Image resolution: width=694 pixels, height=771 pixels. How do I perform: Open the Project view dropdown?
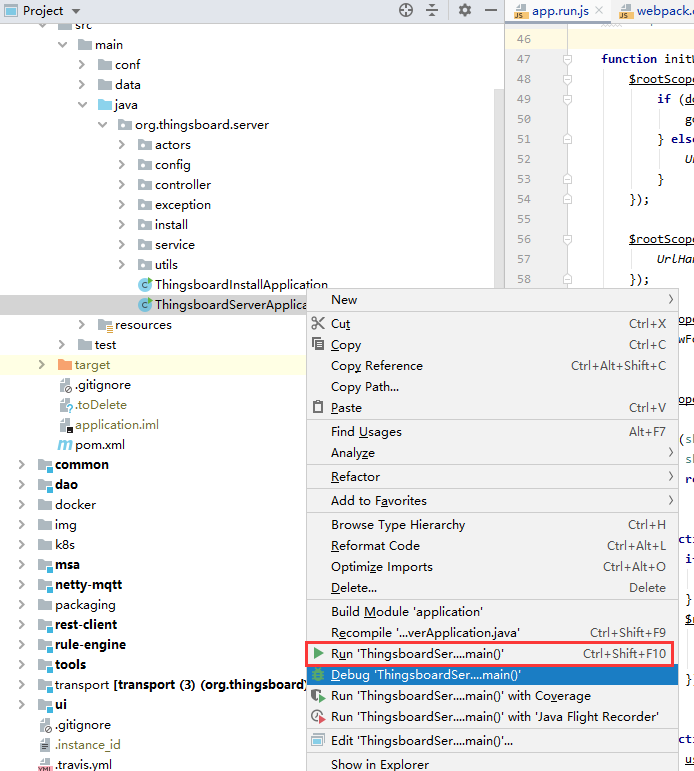pyautogui.click(x=76, y=11)
